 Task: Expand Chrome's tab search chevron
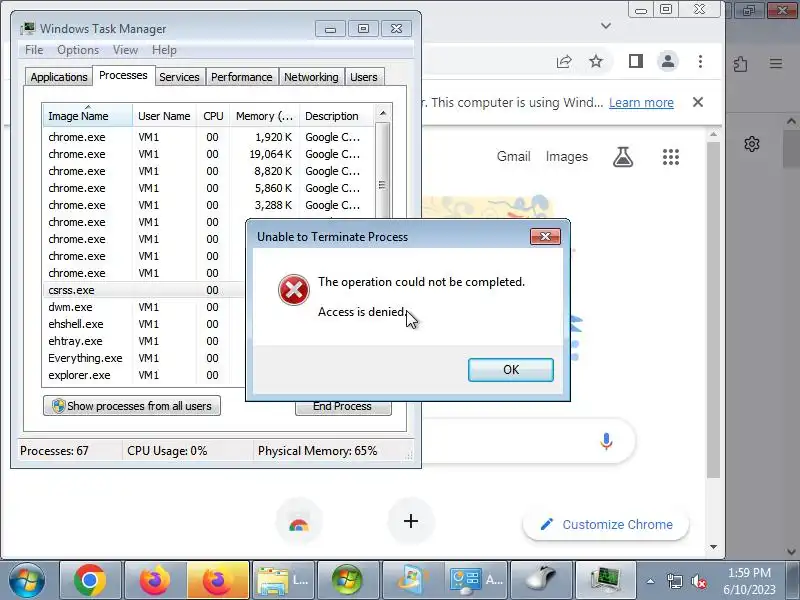pyautogui.click(x=606, y=26)
